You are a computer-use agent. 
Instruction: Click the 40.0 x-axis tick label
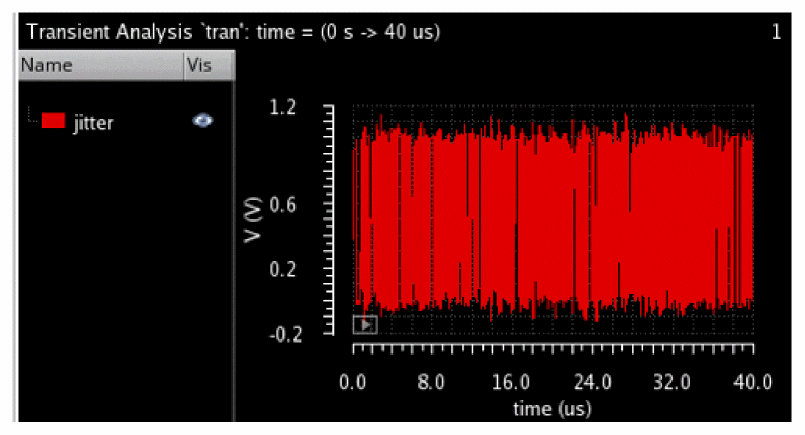[753, 382]
